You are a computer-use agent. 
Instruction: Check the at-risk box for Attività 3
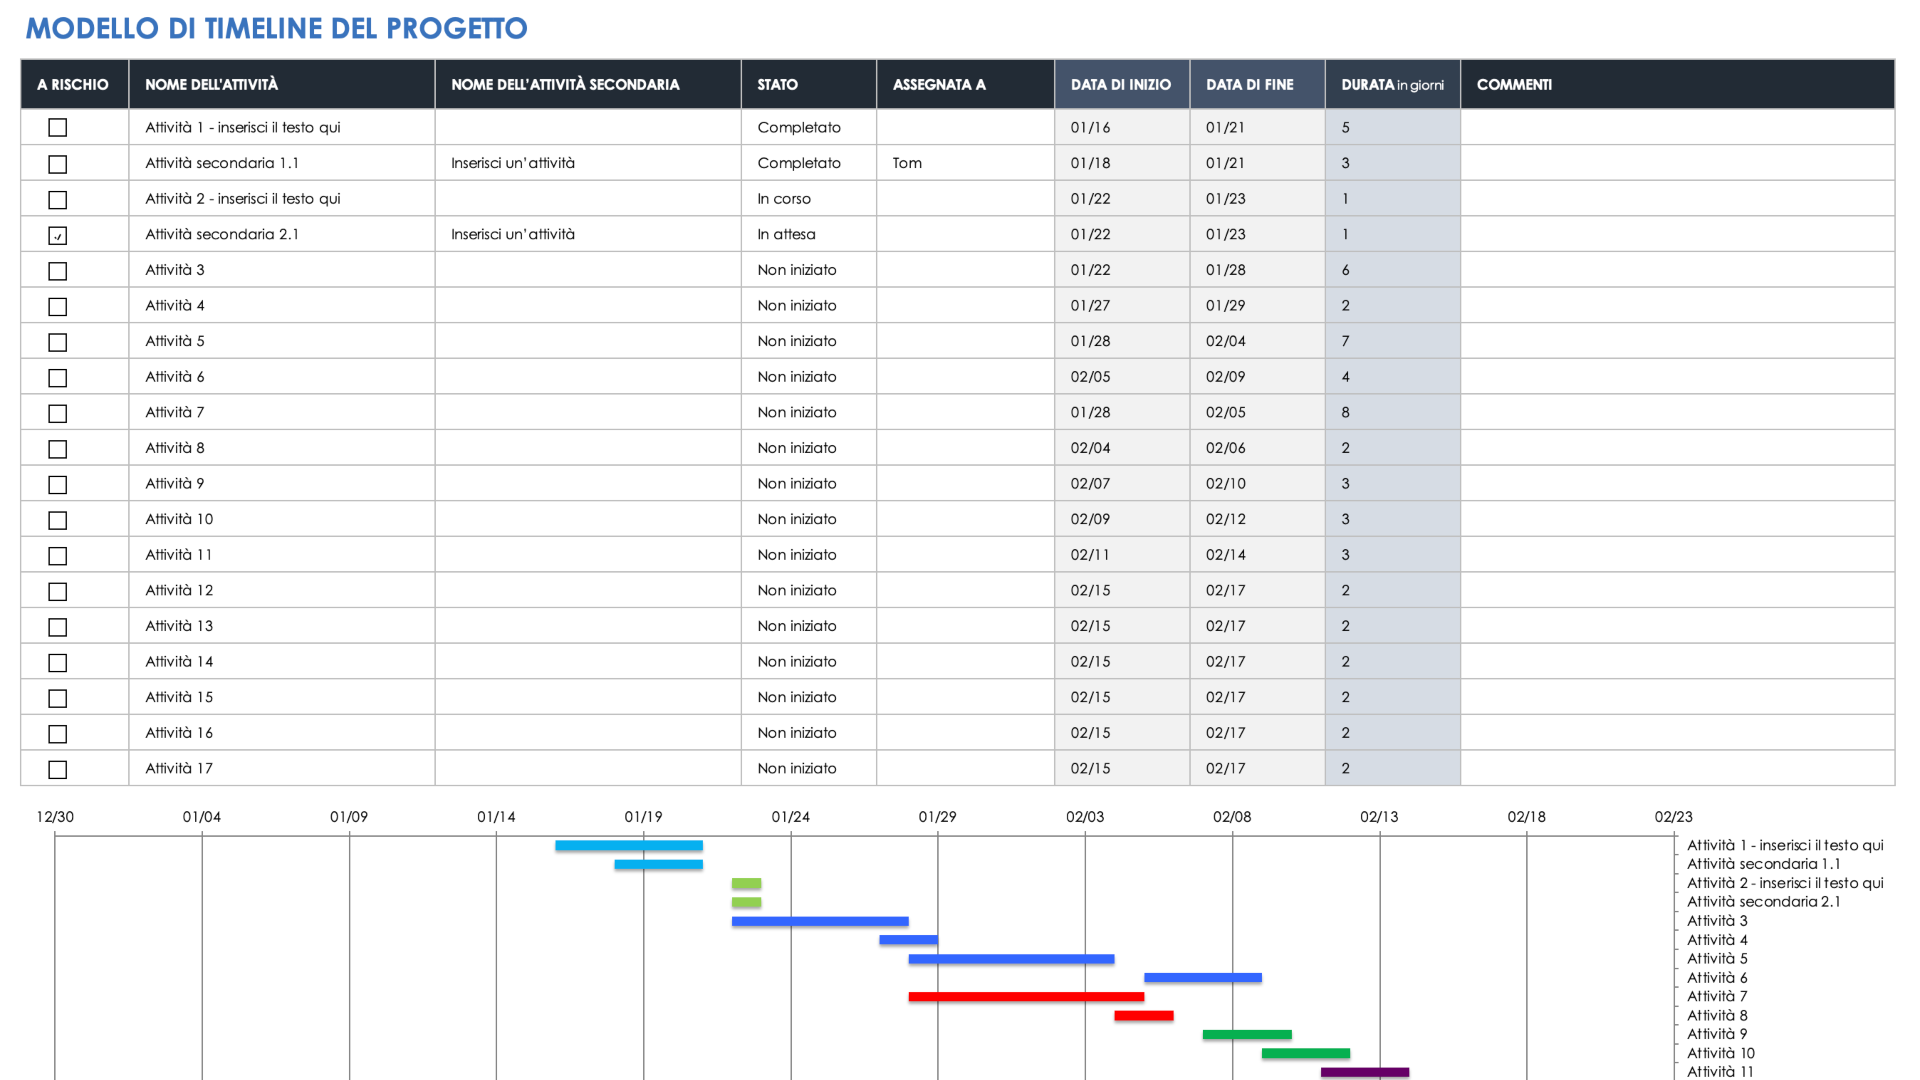click(x=58, y=271)
